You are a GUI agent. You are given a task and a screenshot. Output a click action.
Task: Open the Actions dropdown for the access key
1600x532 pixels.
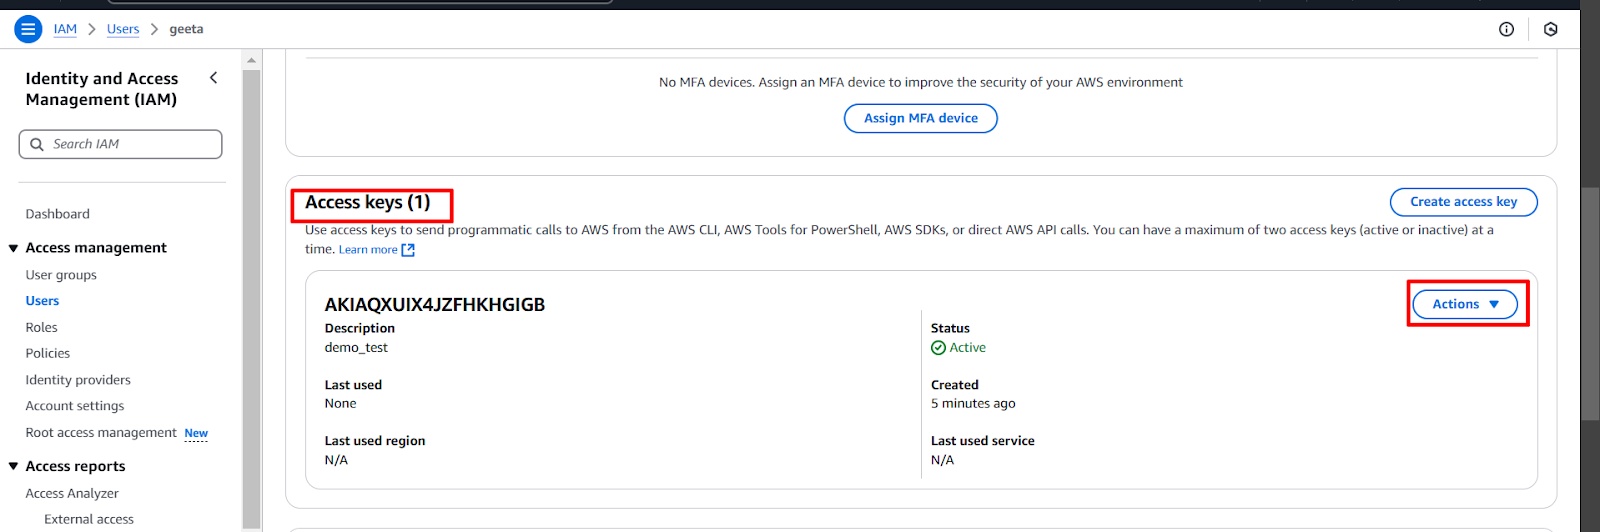1465,304
